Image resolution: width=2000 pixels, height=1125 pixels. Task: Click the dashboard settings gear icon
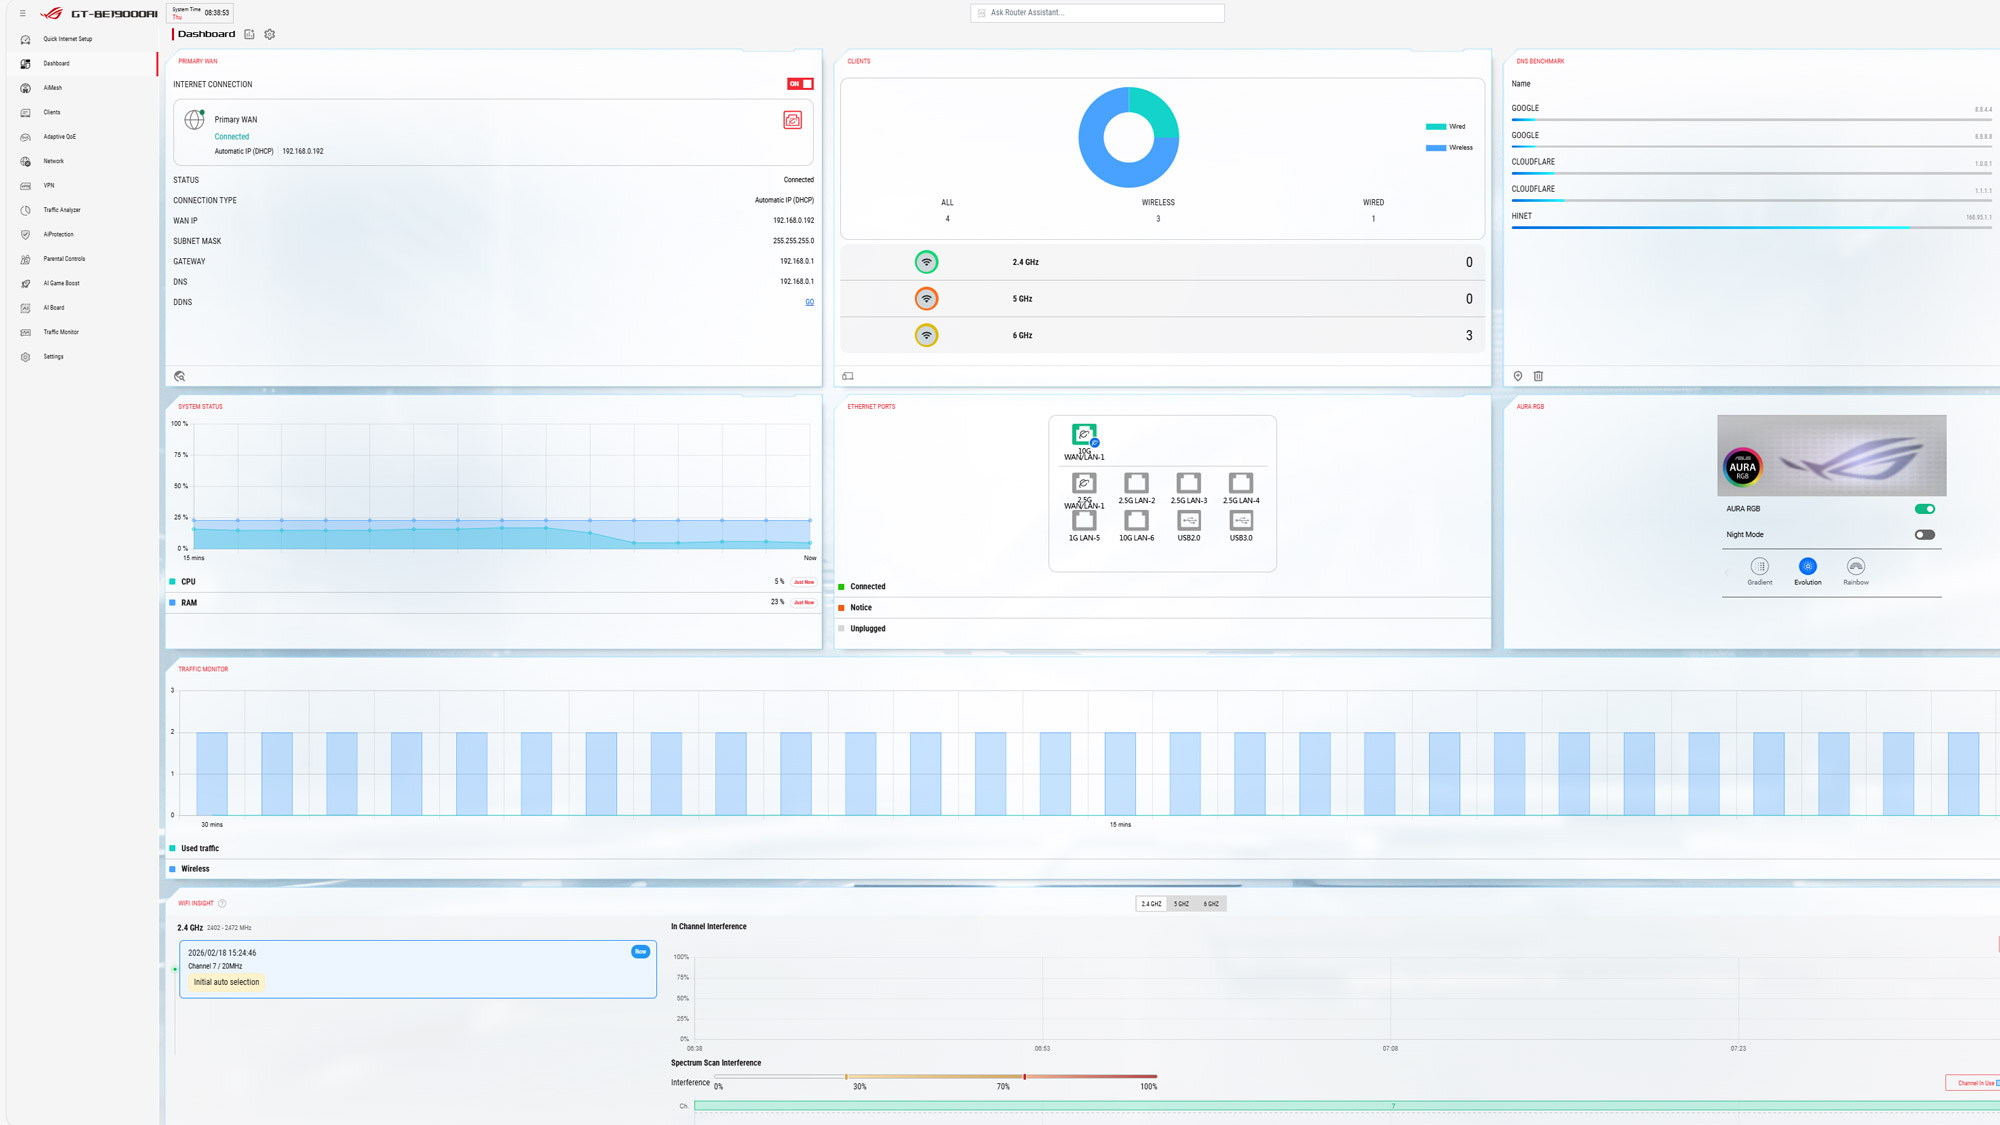click(270, 34)
